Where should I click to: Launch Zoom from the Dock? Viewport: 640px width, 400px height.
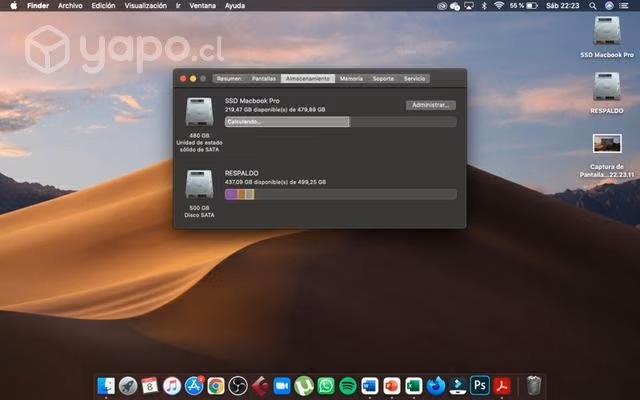(282, 385)
